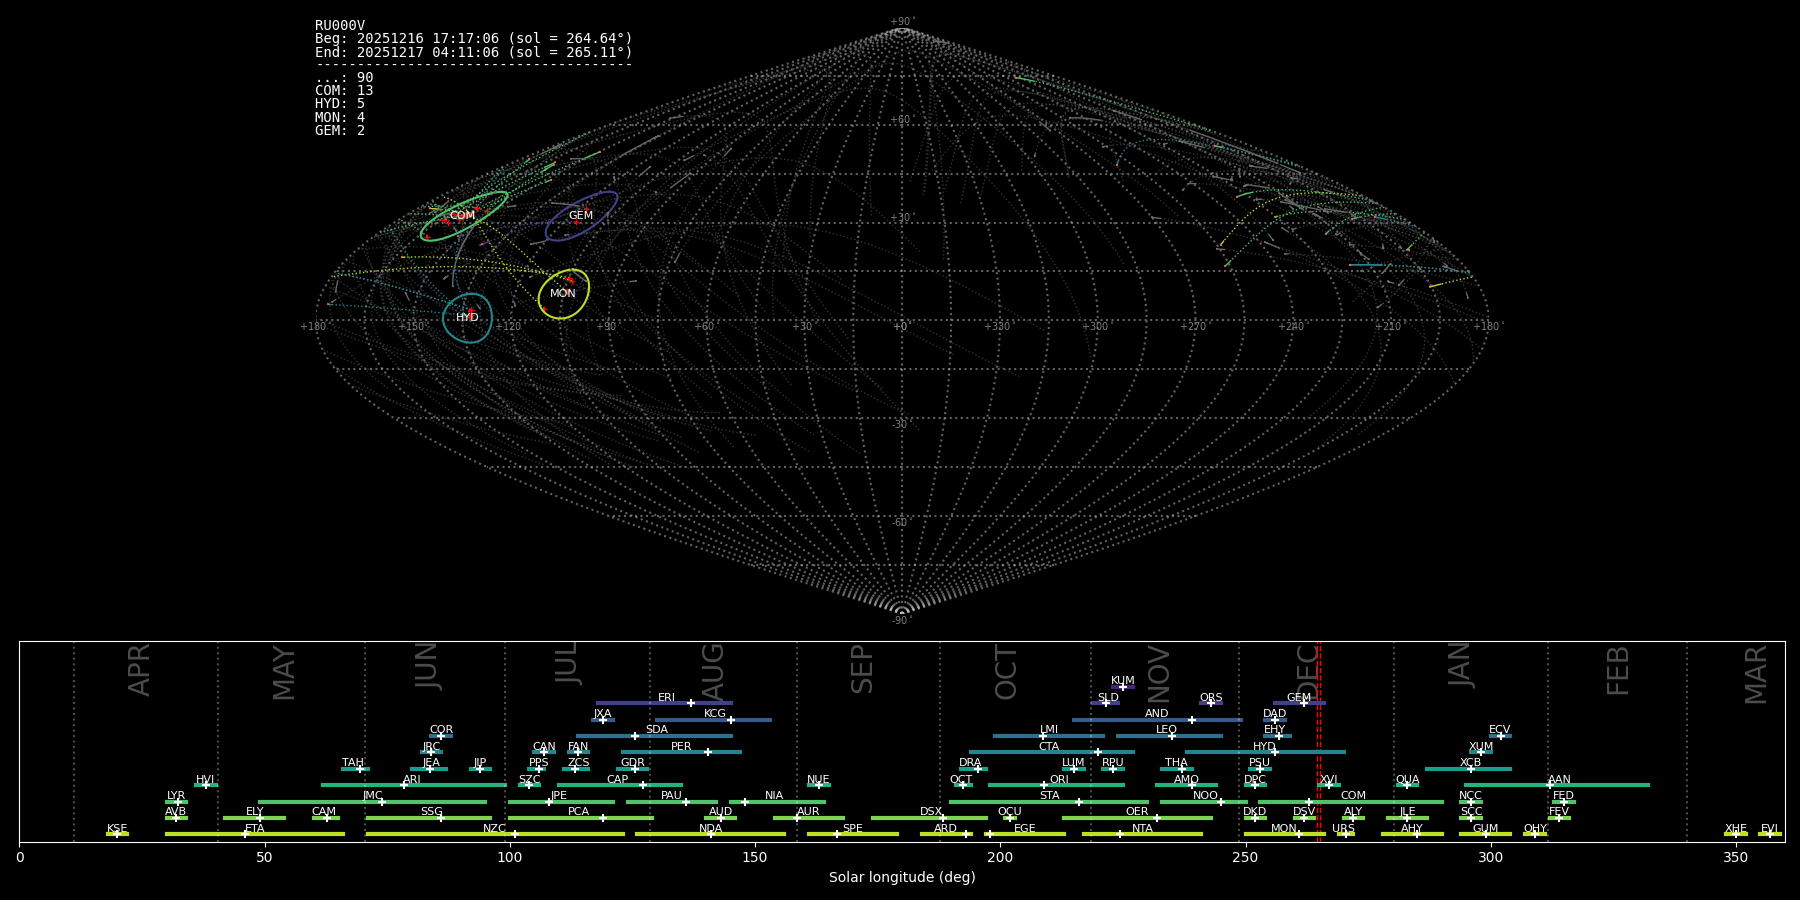Click the ETA shower label in the timeline
This screenshot has height=900, width=1800.
[x=255, y=829]
